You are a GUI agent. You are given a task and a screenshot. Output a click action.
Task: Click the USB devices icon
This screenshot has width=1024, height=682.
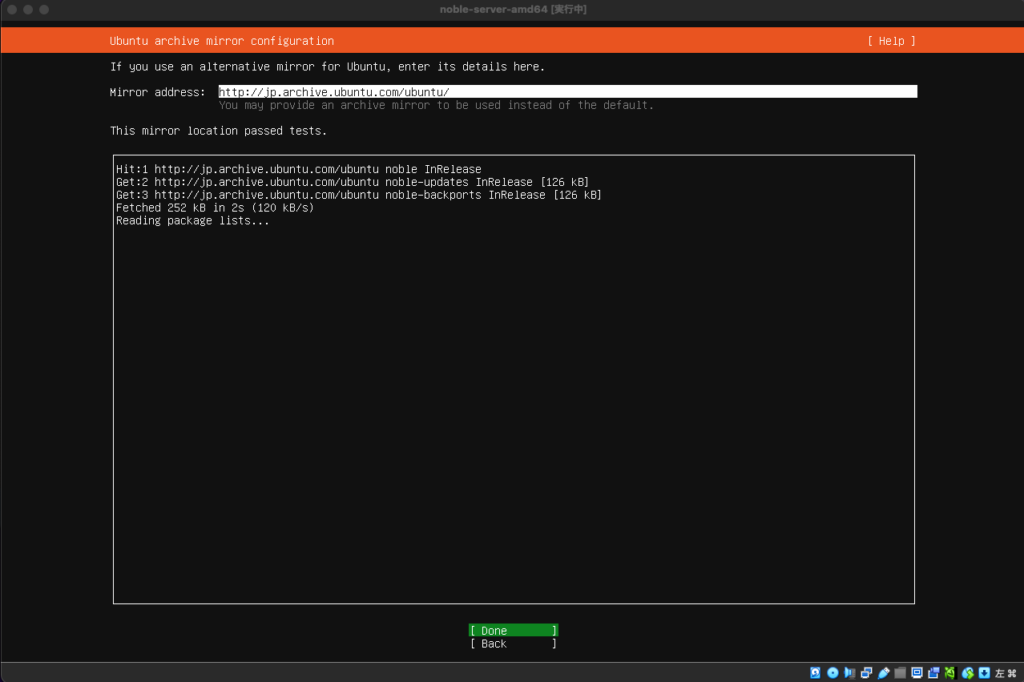[884, 673]
